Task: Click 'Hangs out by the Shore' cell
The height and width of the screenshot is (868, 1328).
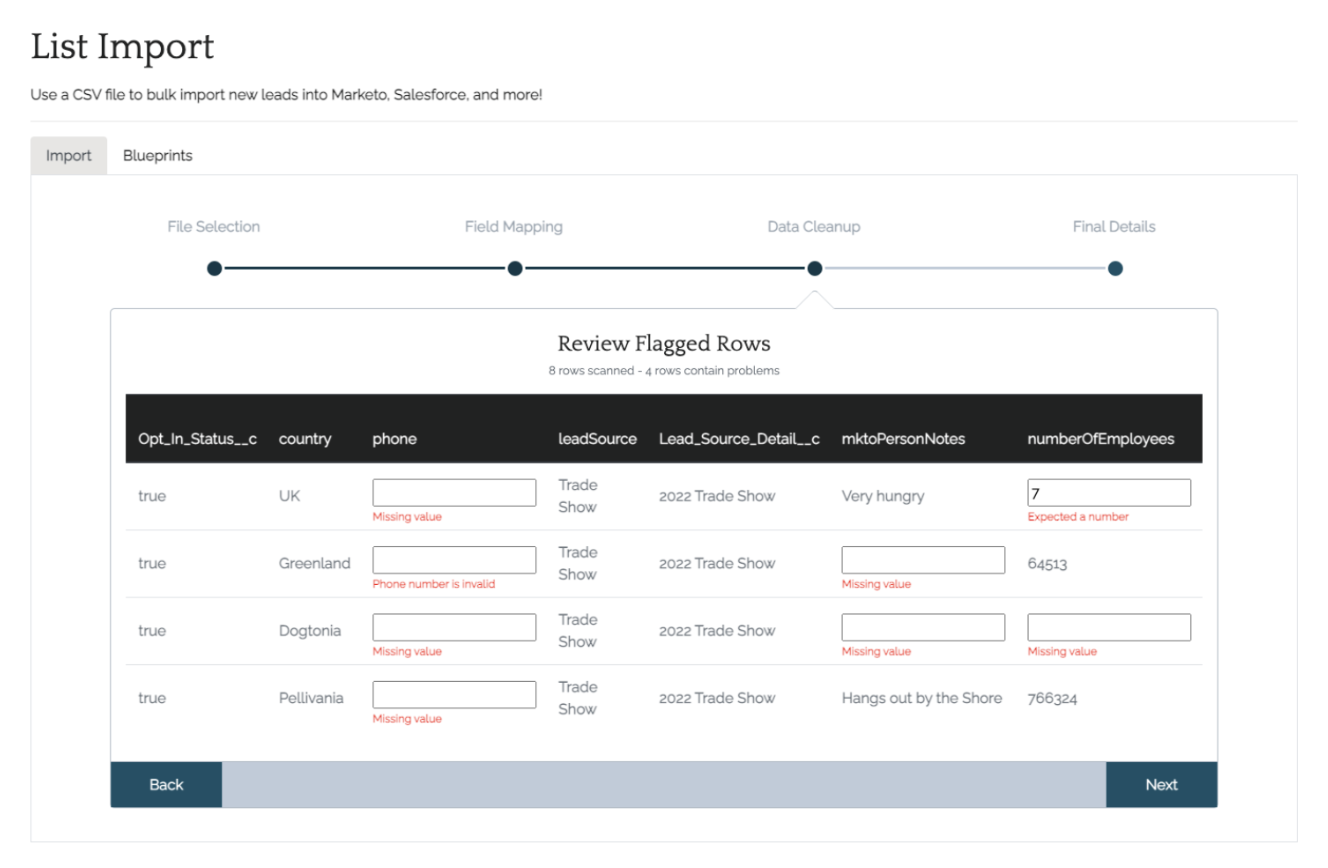Action: pos(922,698)
